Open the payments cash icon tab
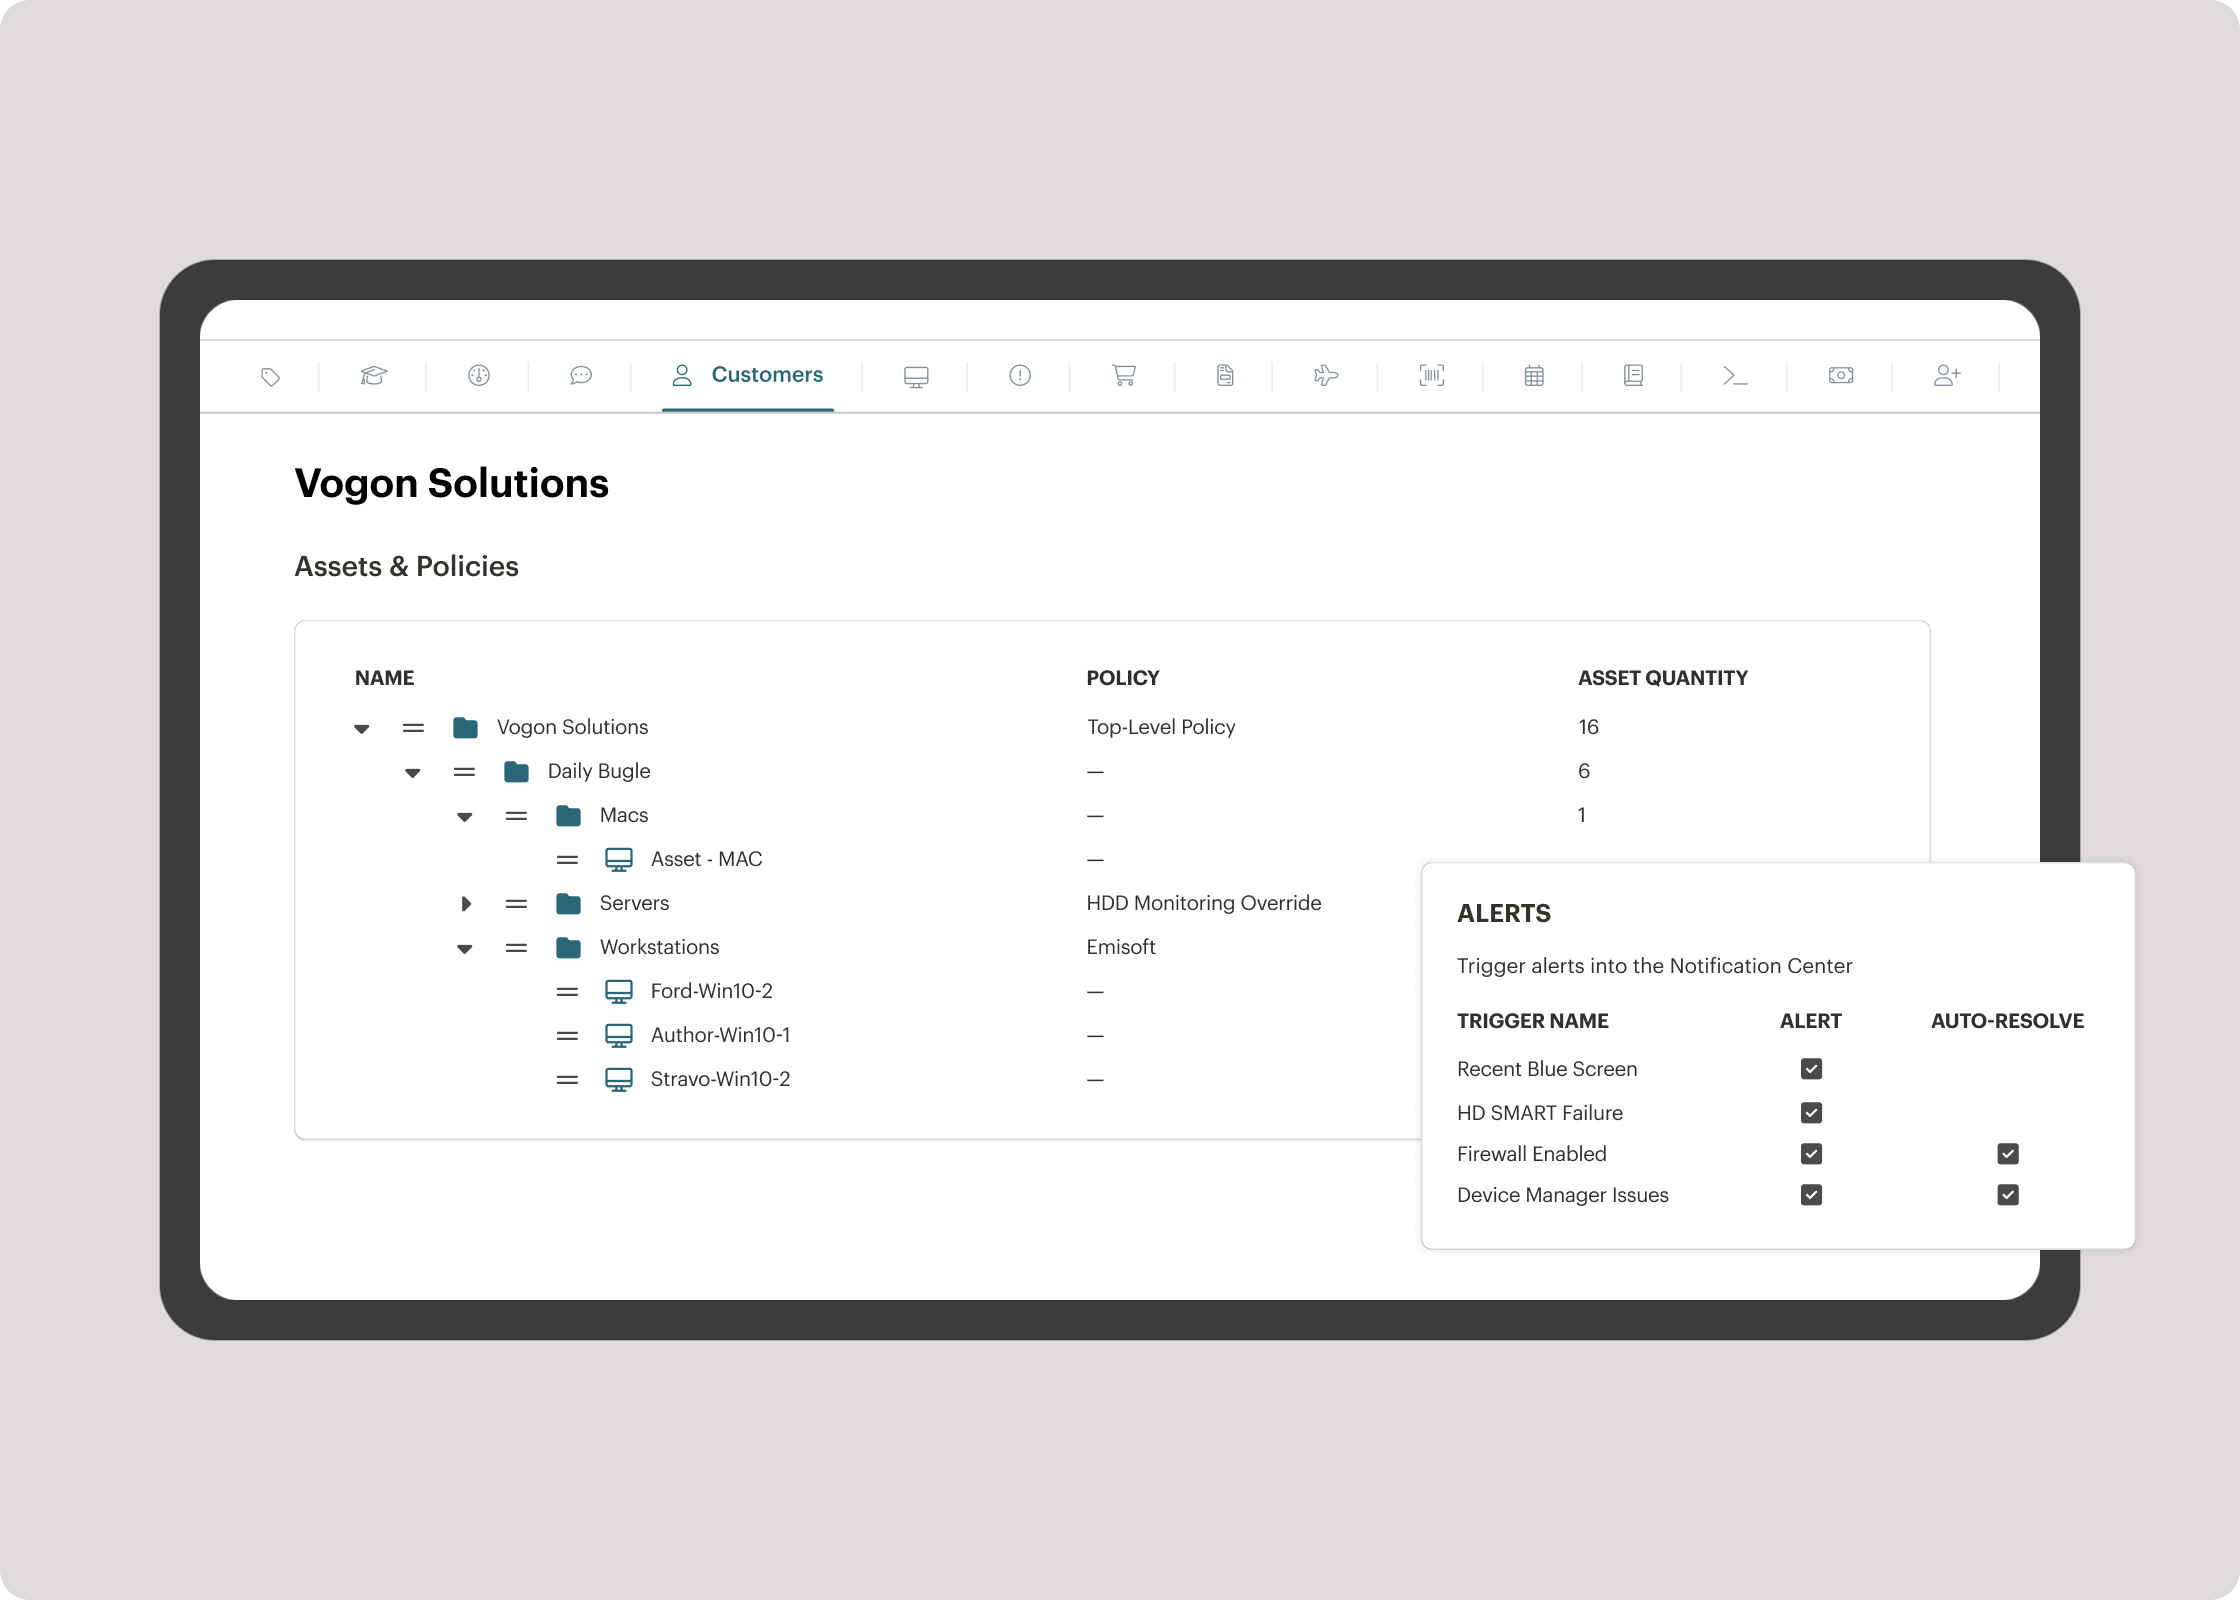This screenshot has width=2240, height=1600. point(1841,376)
